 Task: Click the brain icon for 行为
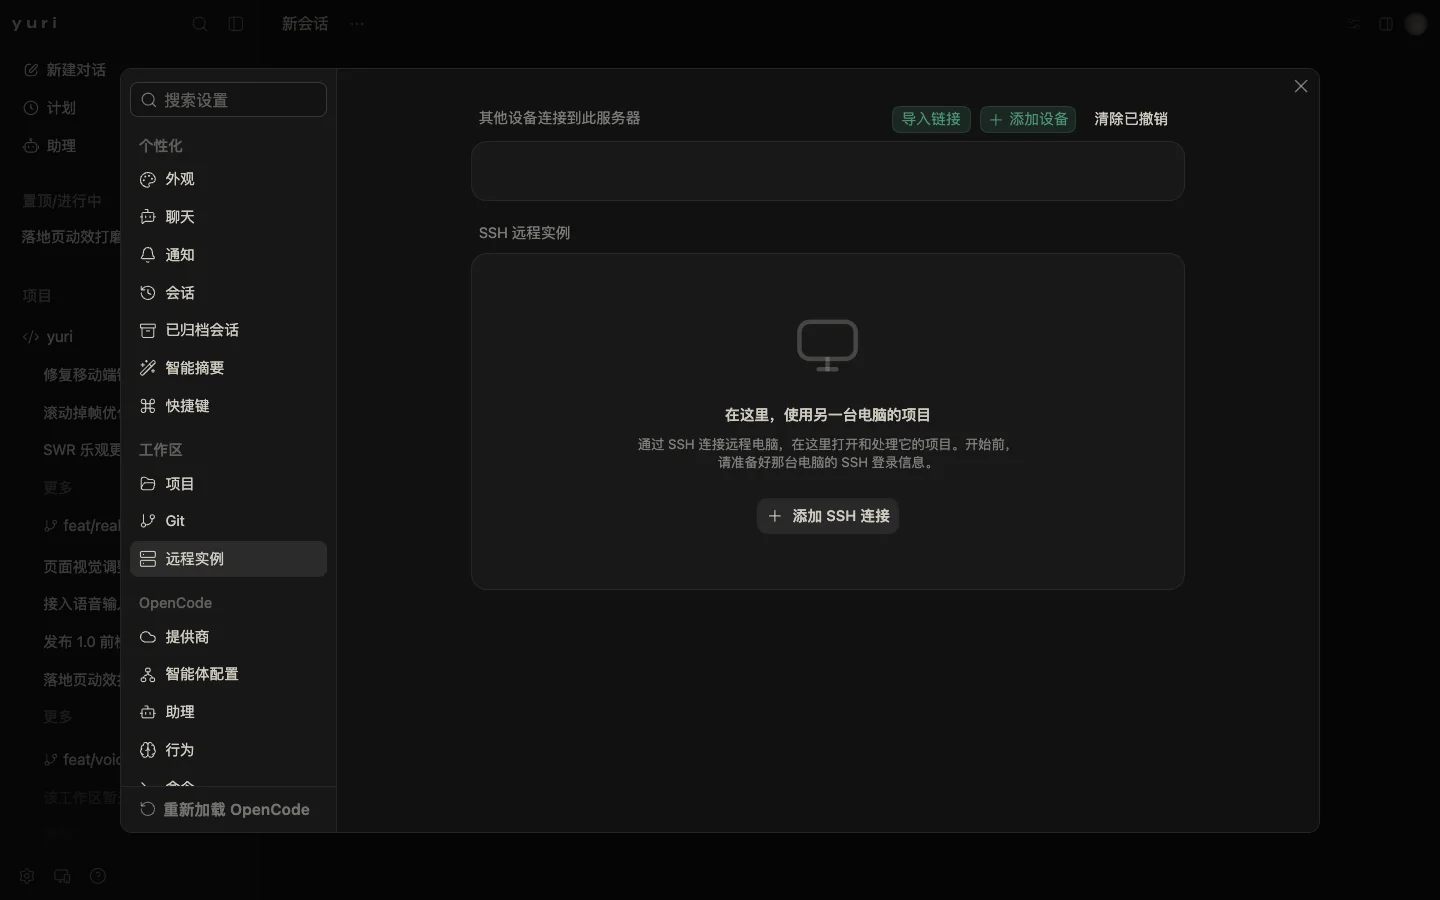[148, 750]
